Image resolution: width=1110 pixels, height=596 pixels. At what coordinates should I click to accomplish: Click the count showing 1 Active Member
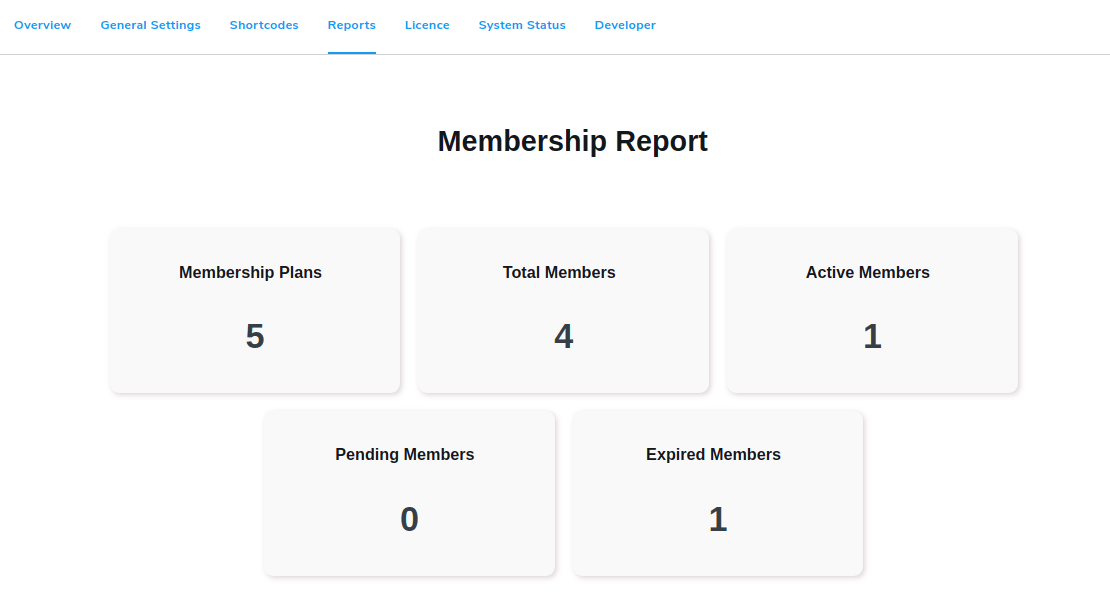point(872,336)
